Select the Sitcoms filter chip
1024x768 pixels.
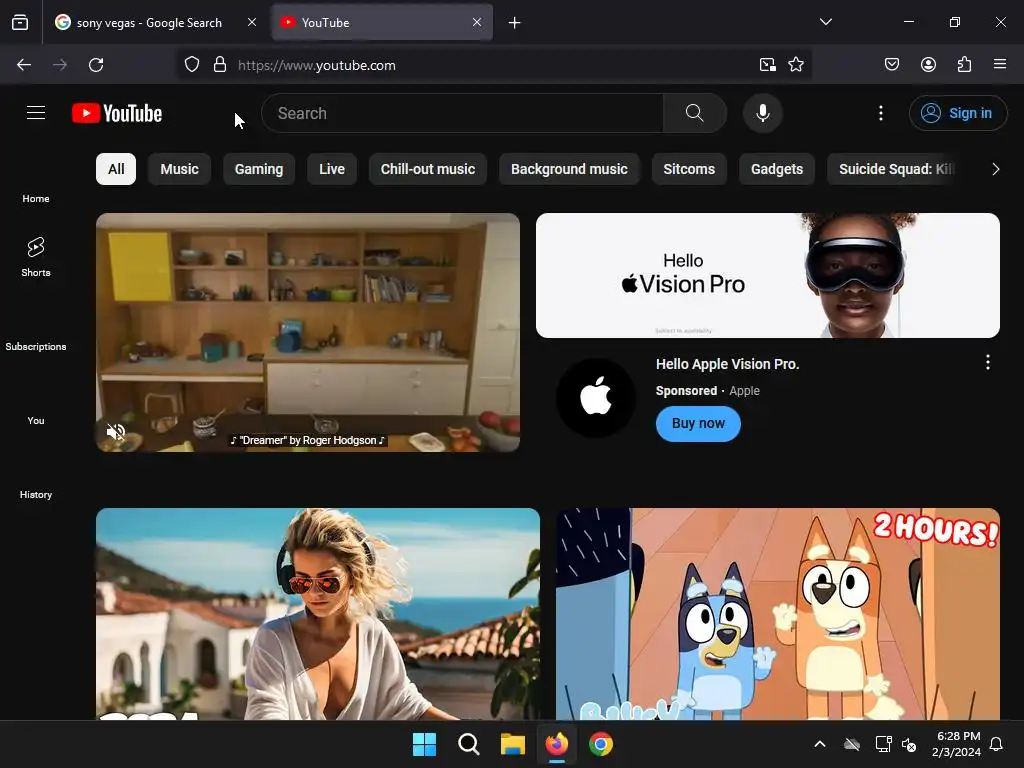click(x=689, y=169)
